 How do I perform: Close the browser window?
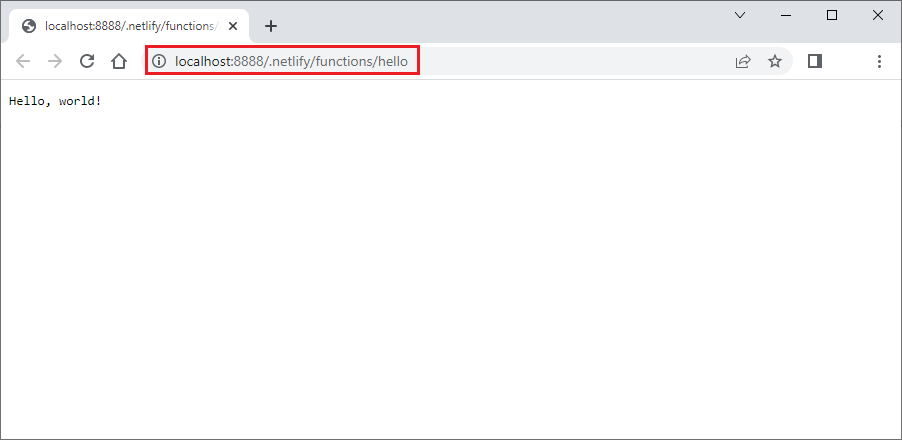pyautogui.click(x=878, y=15)
